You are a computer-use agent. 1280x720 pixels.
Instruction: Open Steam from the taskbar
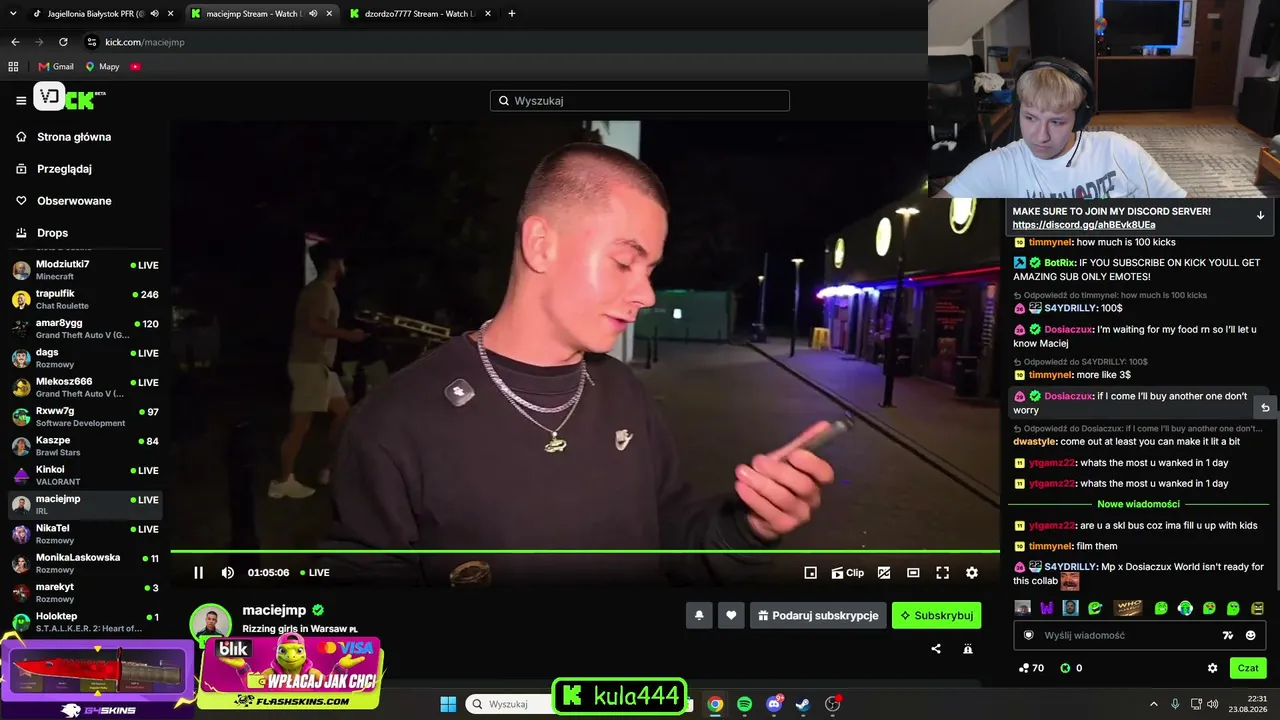pyautogui.click(x=803, y=704)
